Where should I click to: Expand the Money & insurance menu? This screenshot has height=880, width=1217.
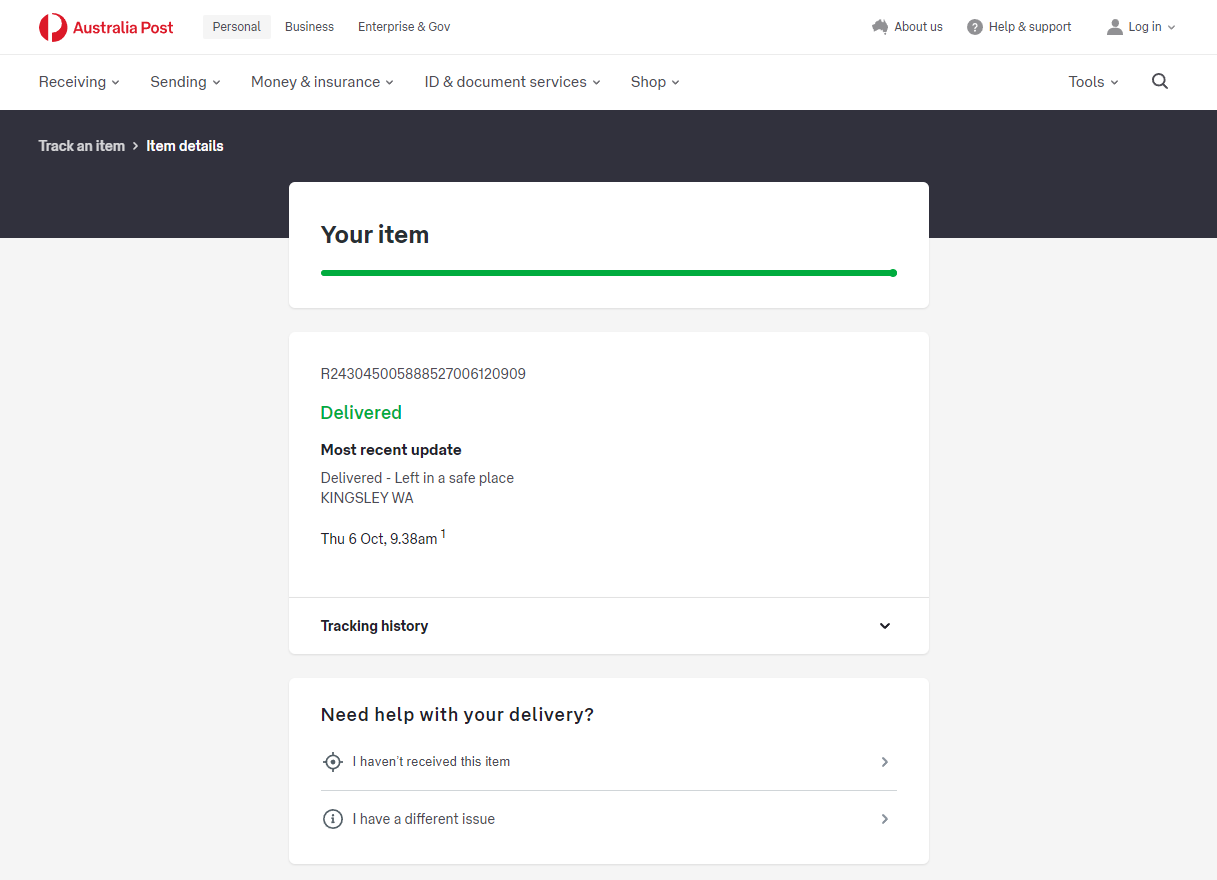(322, 82)
